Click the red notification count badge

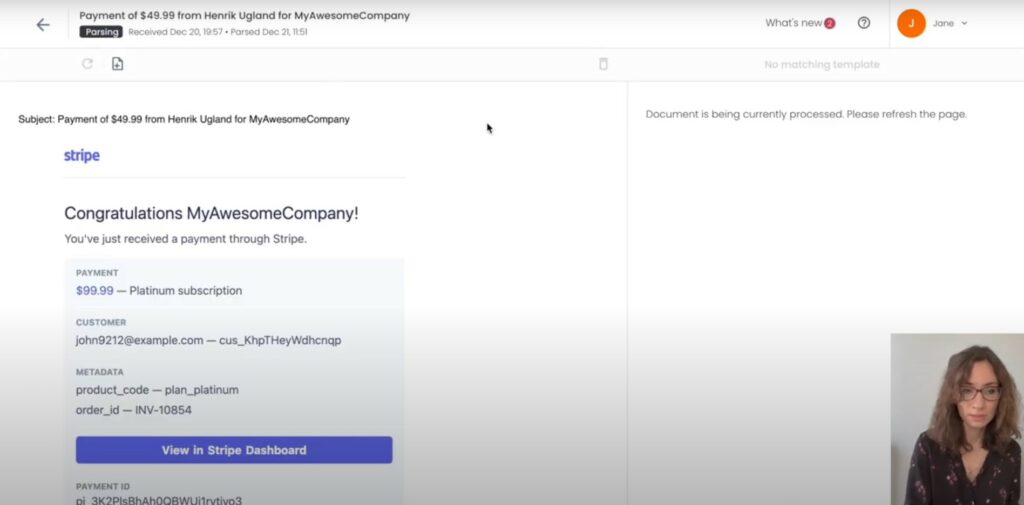pos(829,24)
